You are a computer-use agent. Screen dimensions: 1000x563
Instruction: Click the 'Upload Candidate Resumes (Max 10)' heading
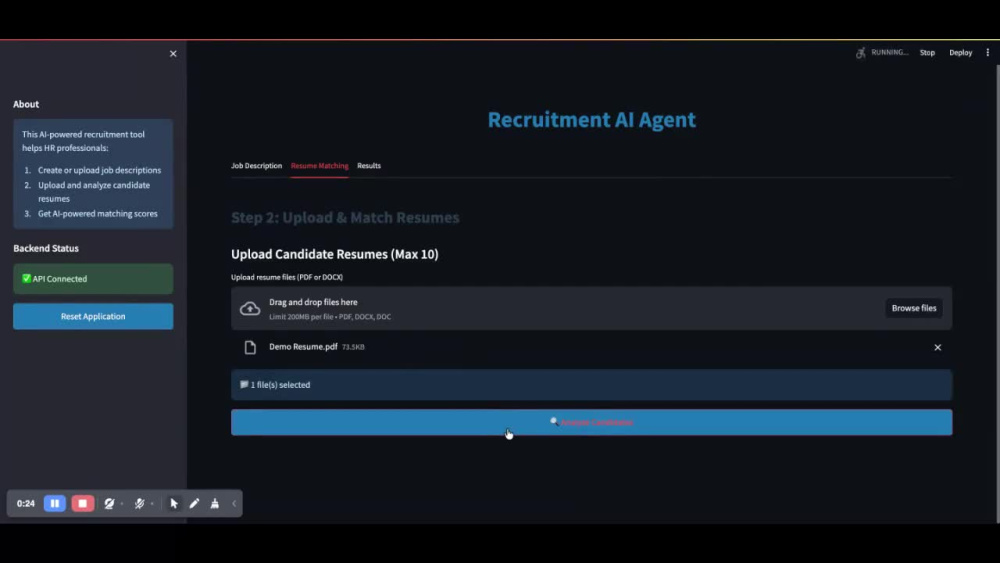point(335,254)
